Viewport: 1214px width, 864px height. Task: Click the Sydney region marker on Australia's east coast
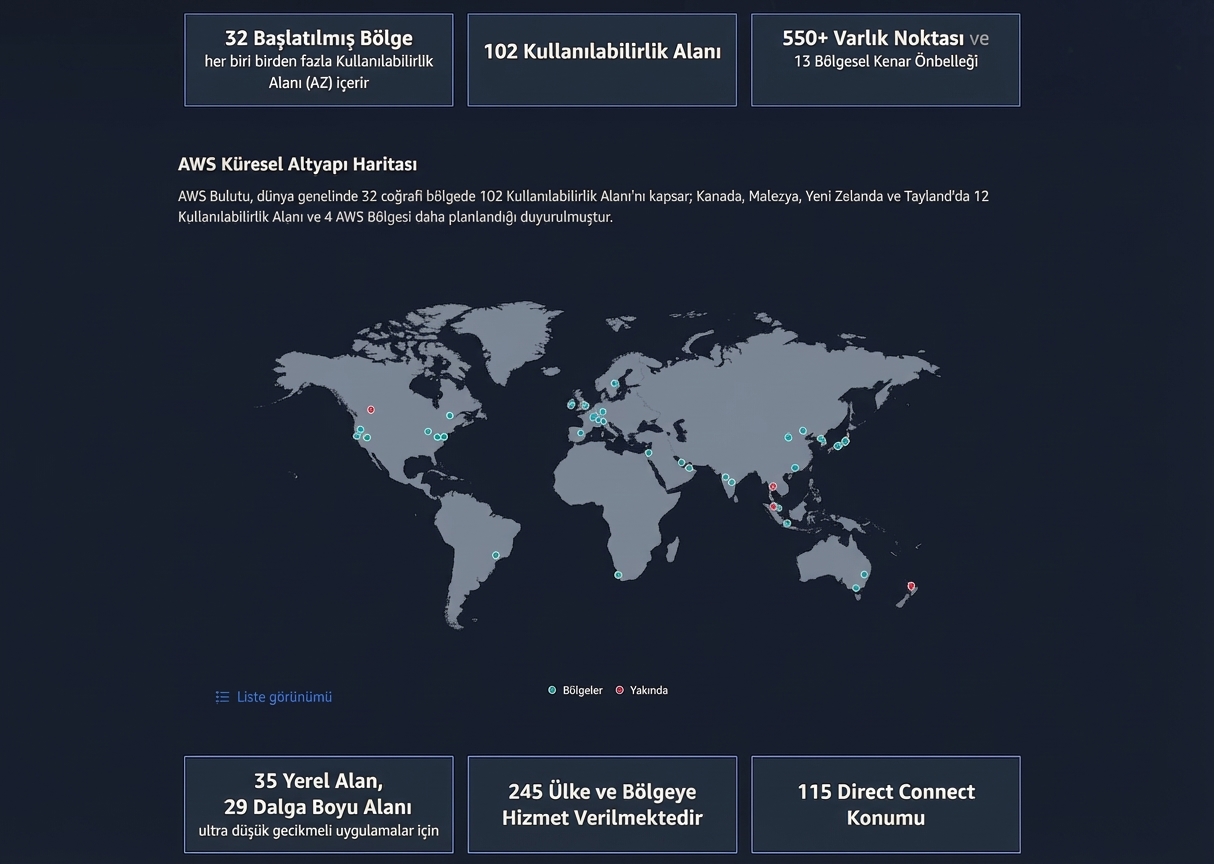point(864,575)
